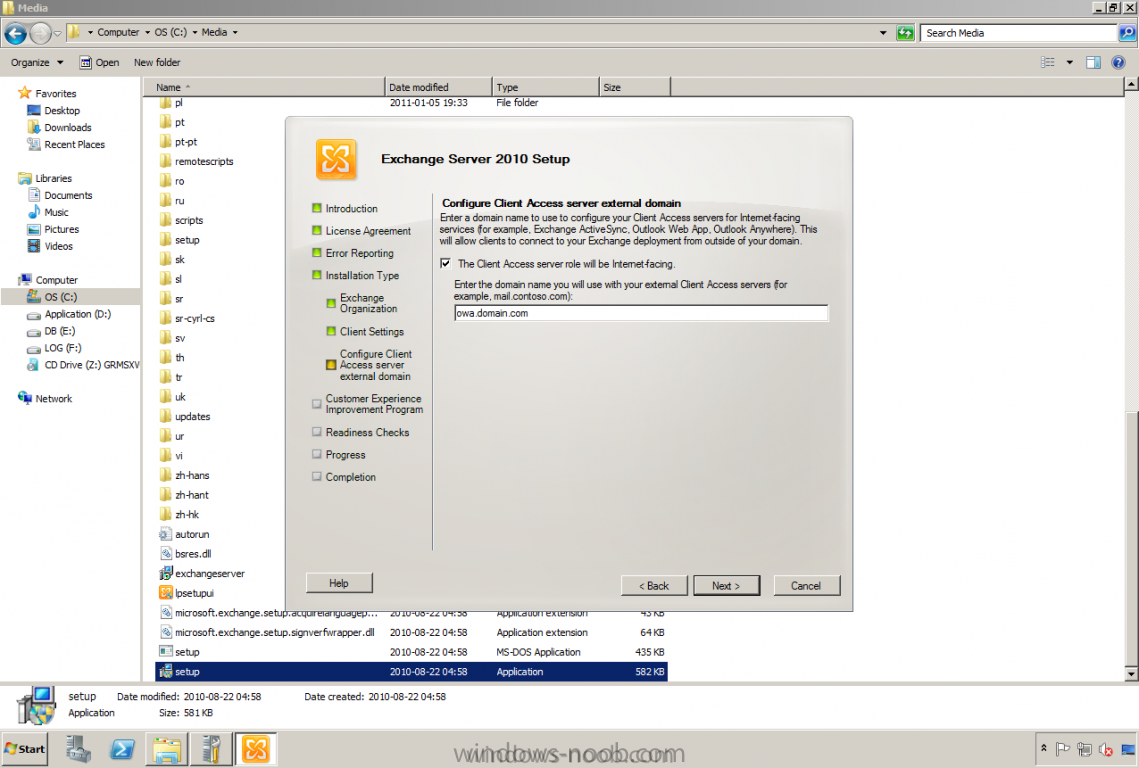Click the Action Center flag in system tray
This screenshot has height=768, width=1139.
(x=1063, y=749)
